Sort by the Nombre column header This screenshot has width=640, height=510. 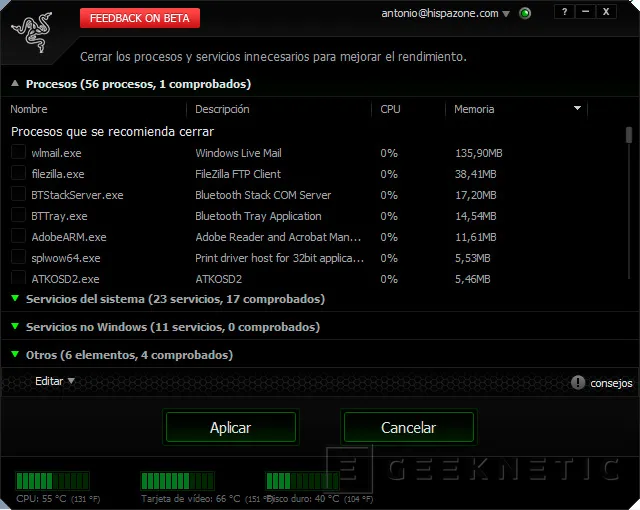click(x=29, y=109)
